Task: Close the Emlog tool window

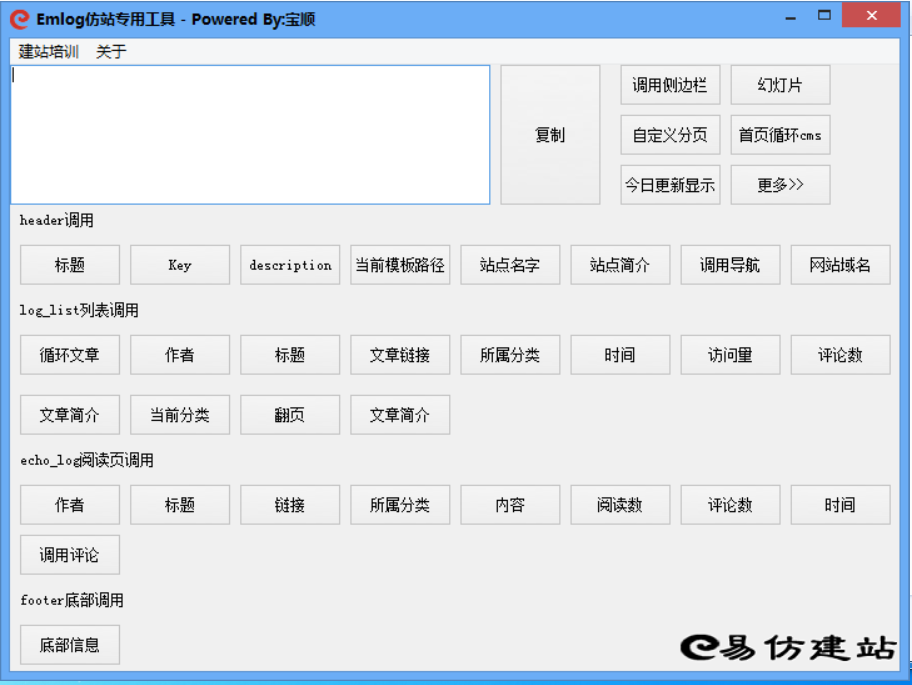Action: coord(871,15)
